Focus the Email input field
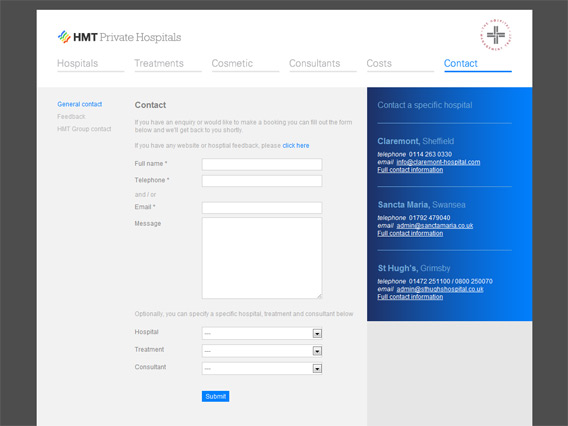This screenshot has width=568, height=426. point(262,208)
